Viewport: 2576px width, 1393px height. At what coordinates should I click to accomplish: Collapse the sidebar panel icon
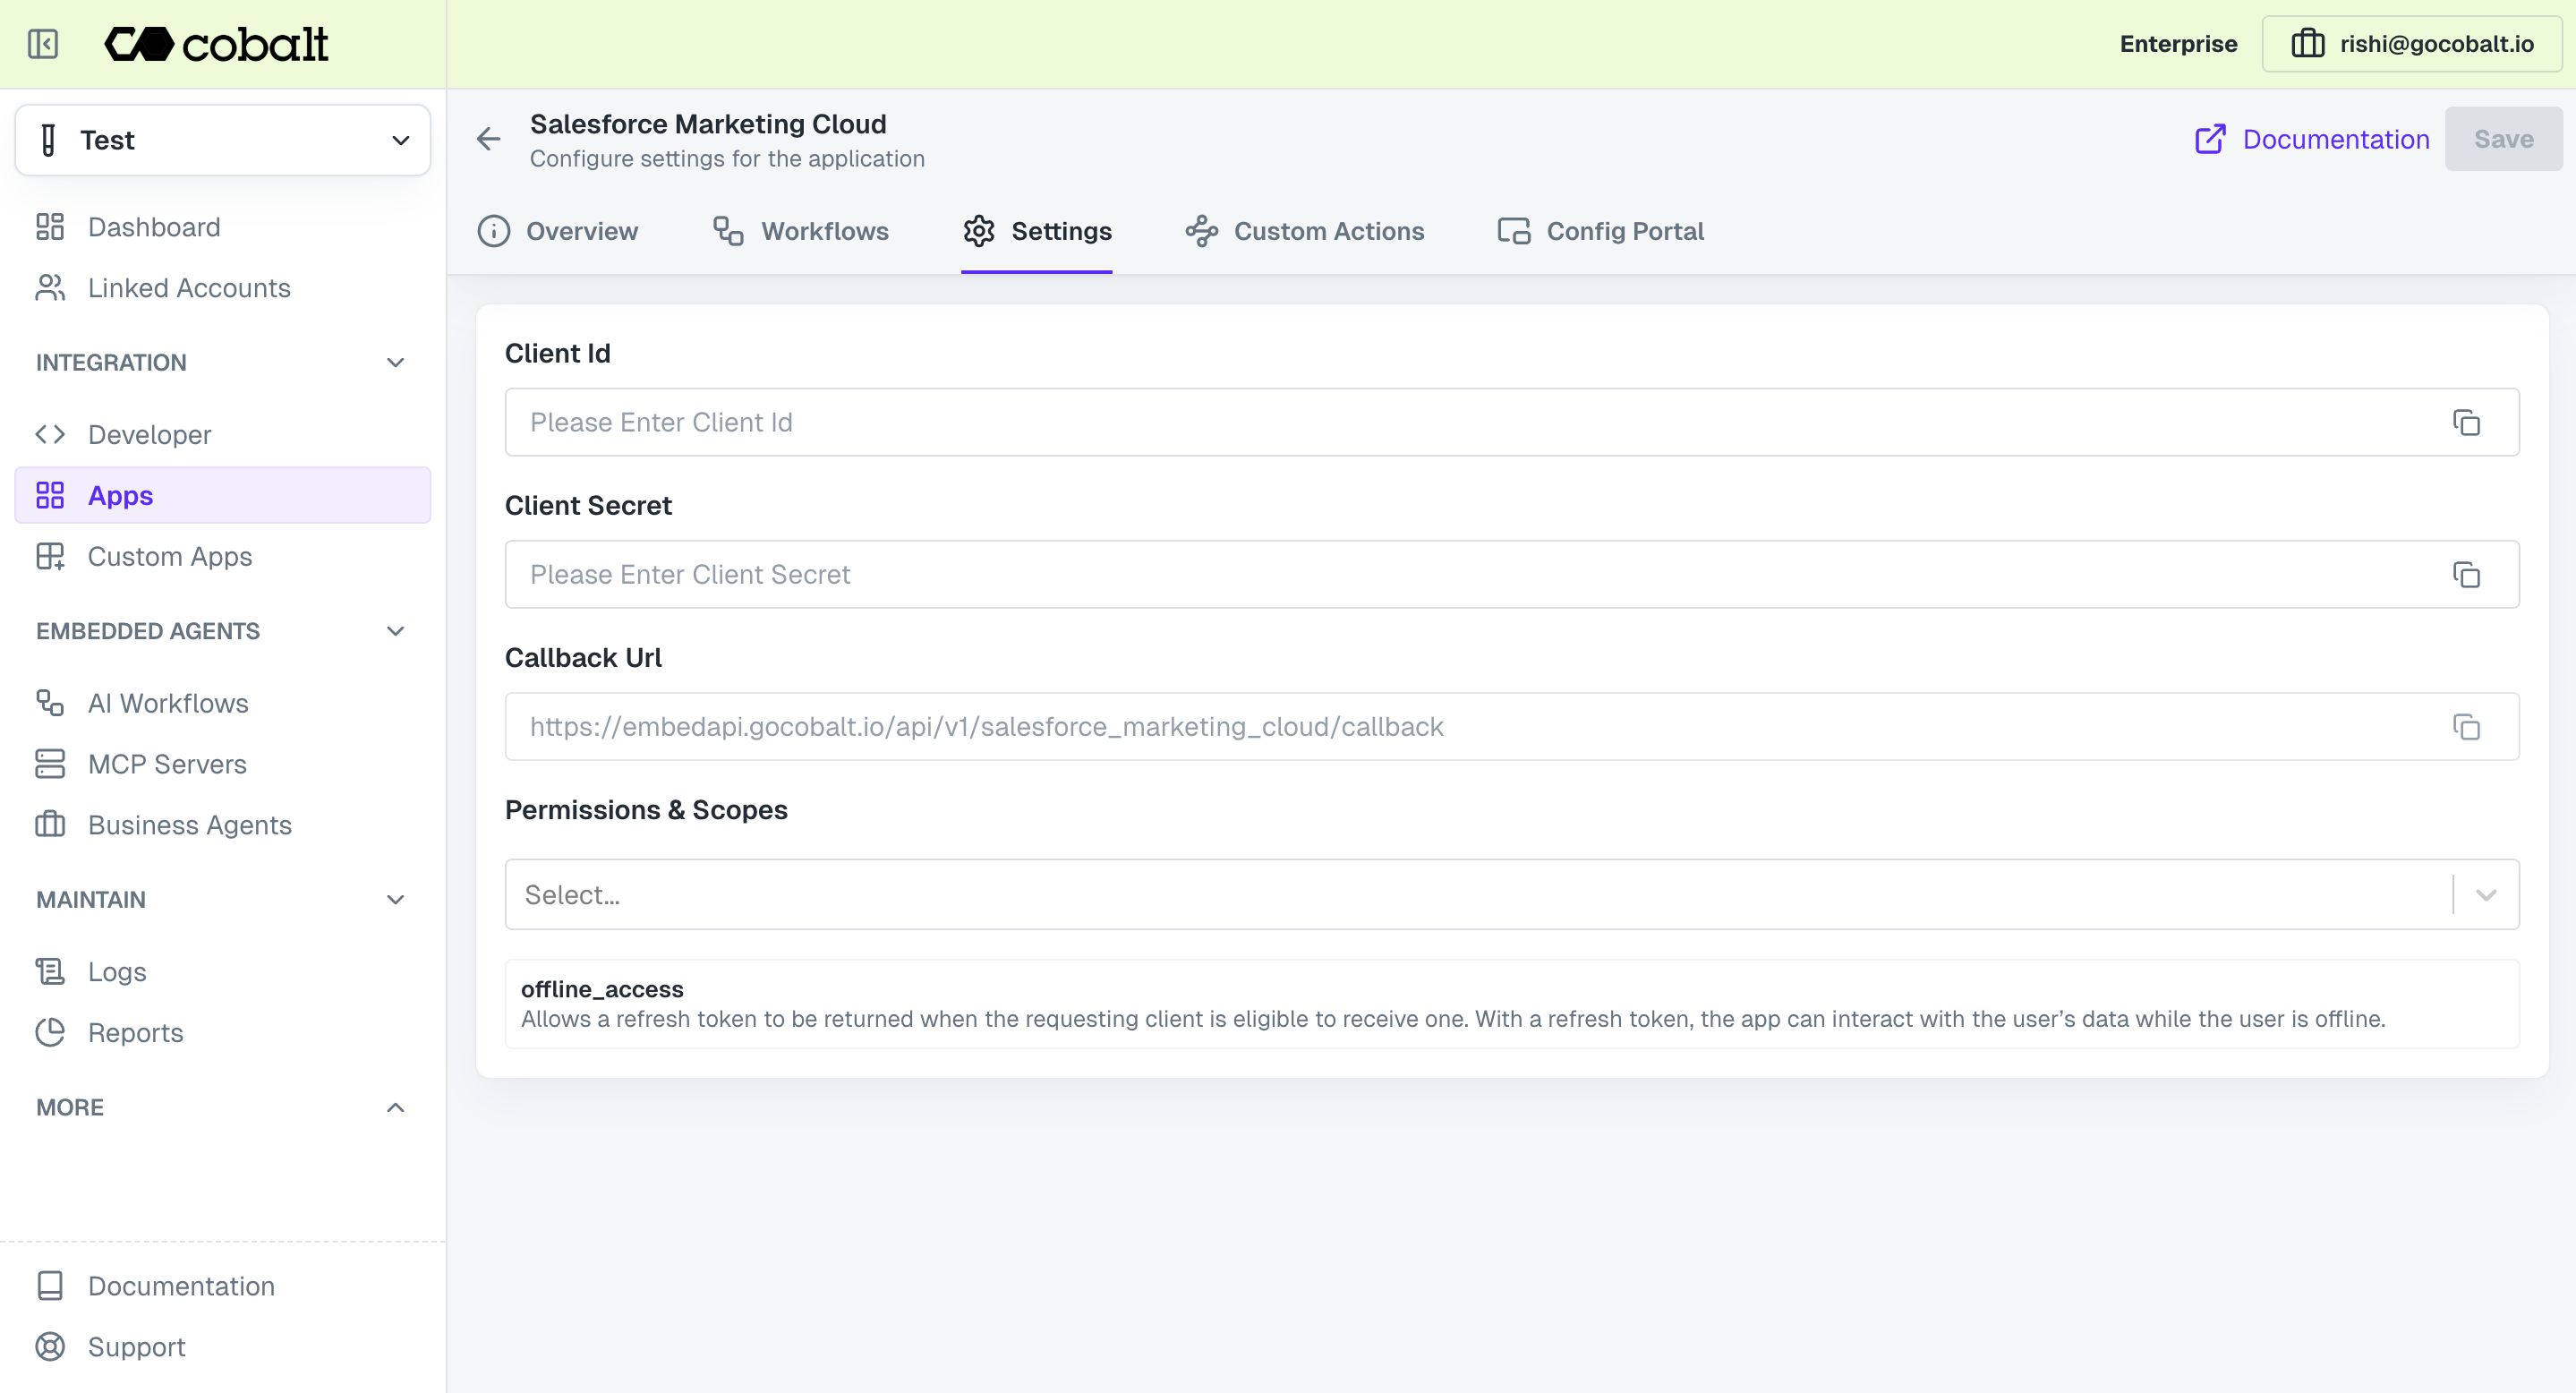coord(43,44)
